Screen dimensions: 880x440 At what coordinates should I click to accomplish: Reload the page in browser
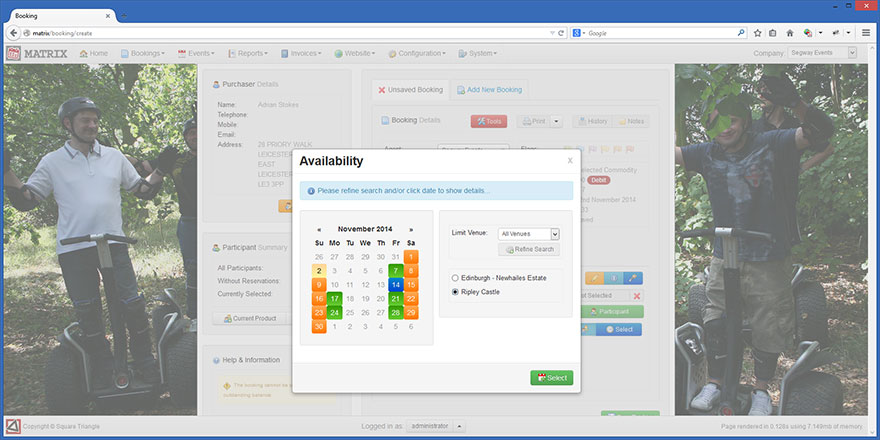(561, 33)
